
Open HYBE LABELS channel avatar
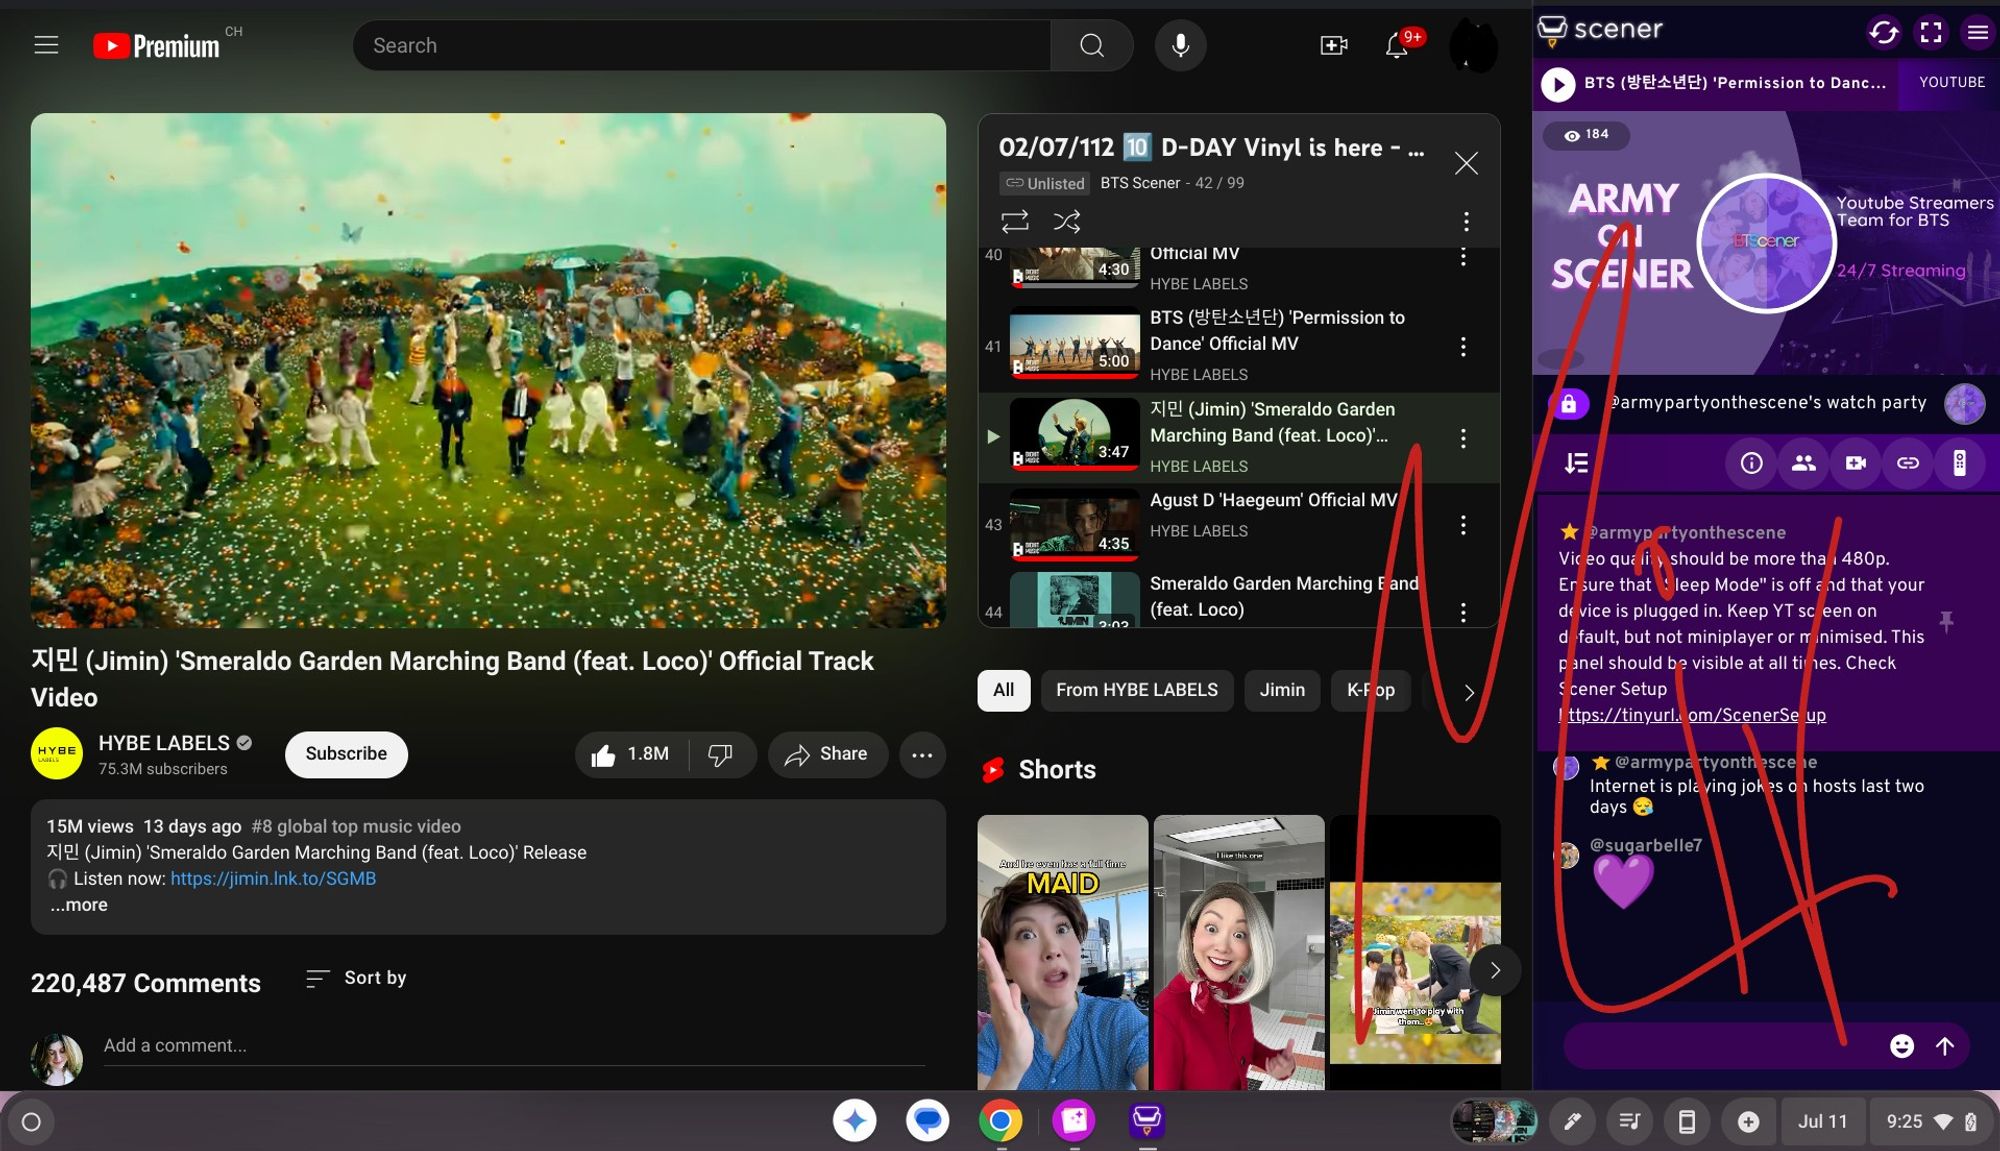57,753
